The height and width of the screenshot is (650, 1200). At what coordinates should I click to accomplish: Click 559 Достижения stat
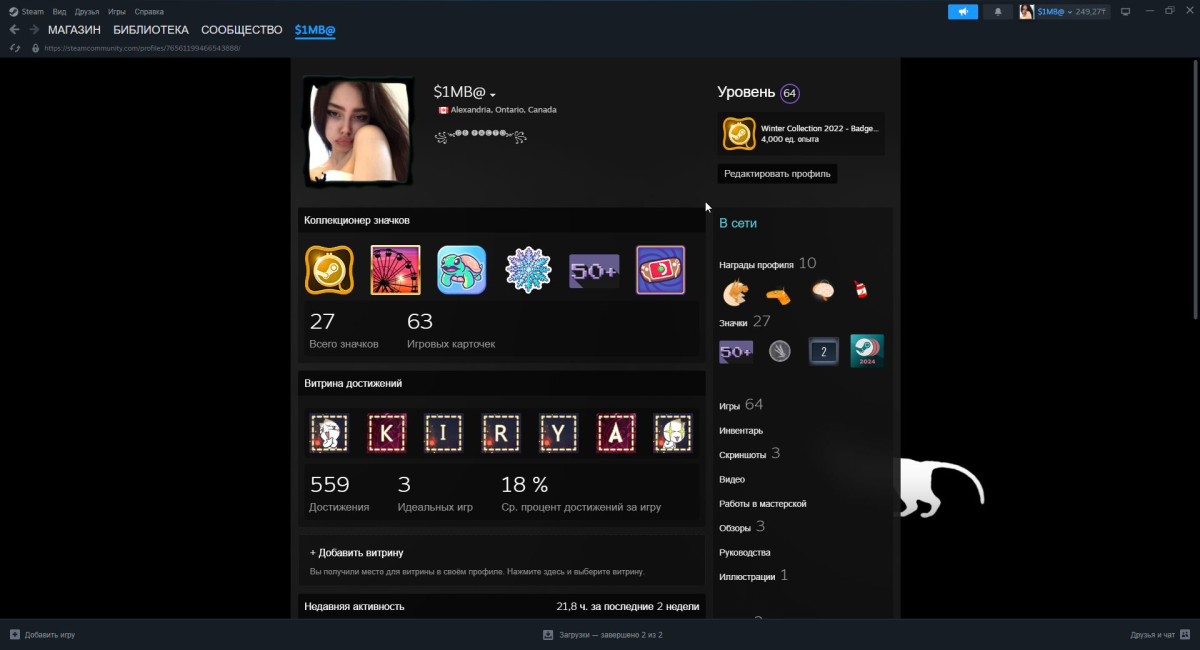(x=339, y=495)
